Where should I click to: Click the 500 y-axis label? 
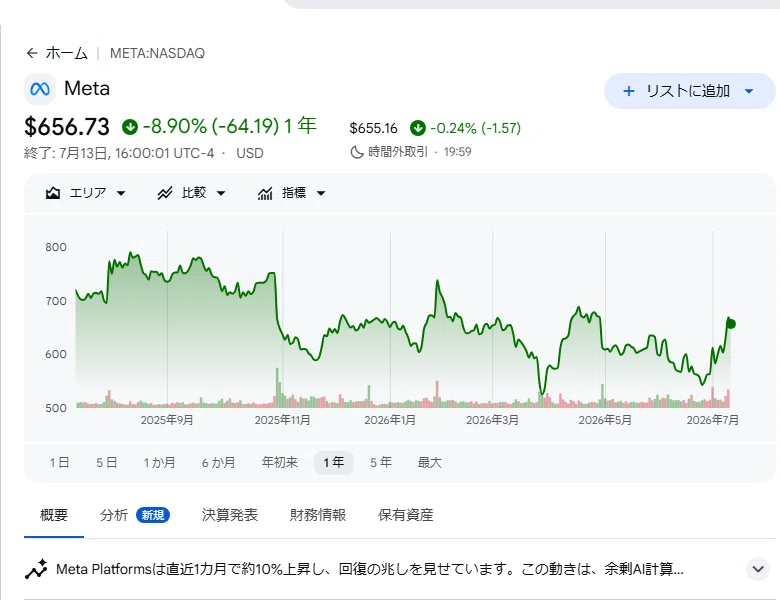click(x=56, y=408)
